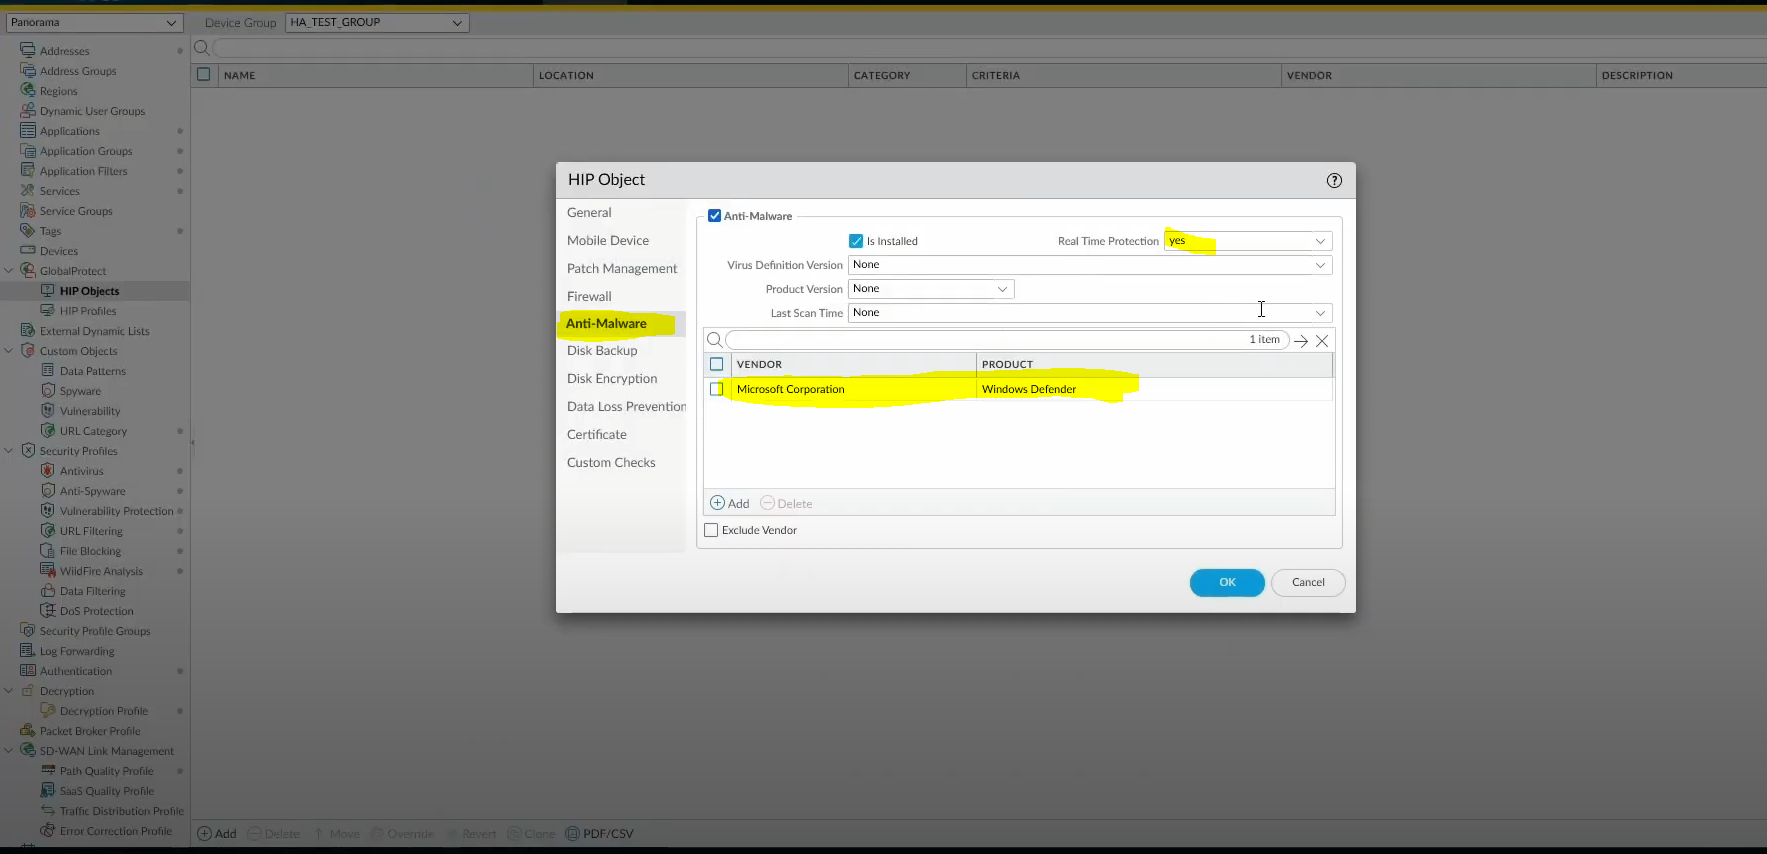The image size is (1767, 854).
Task: Click the URL Filtering icon
Action: pos(48,530)
